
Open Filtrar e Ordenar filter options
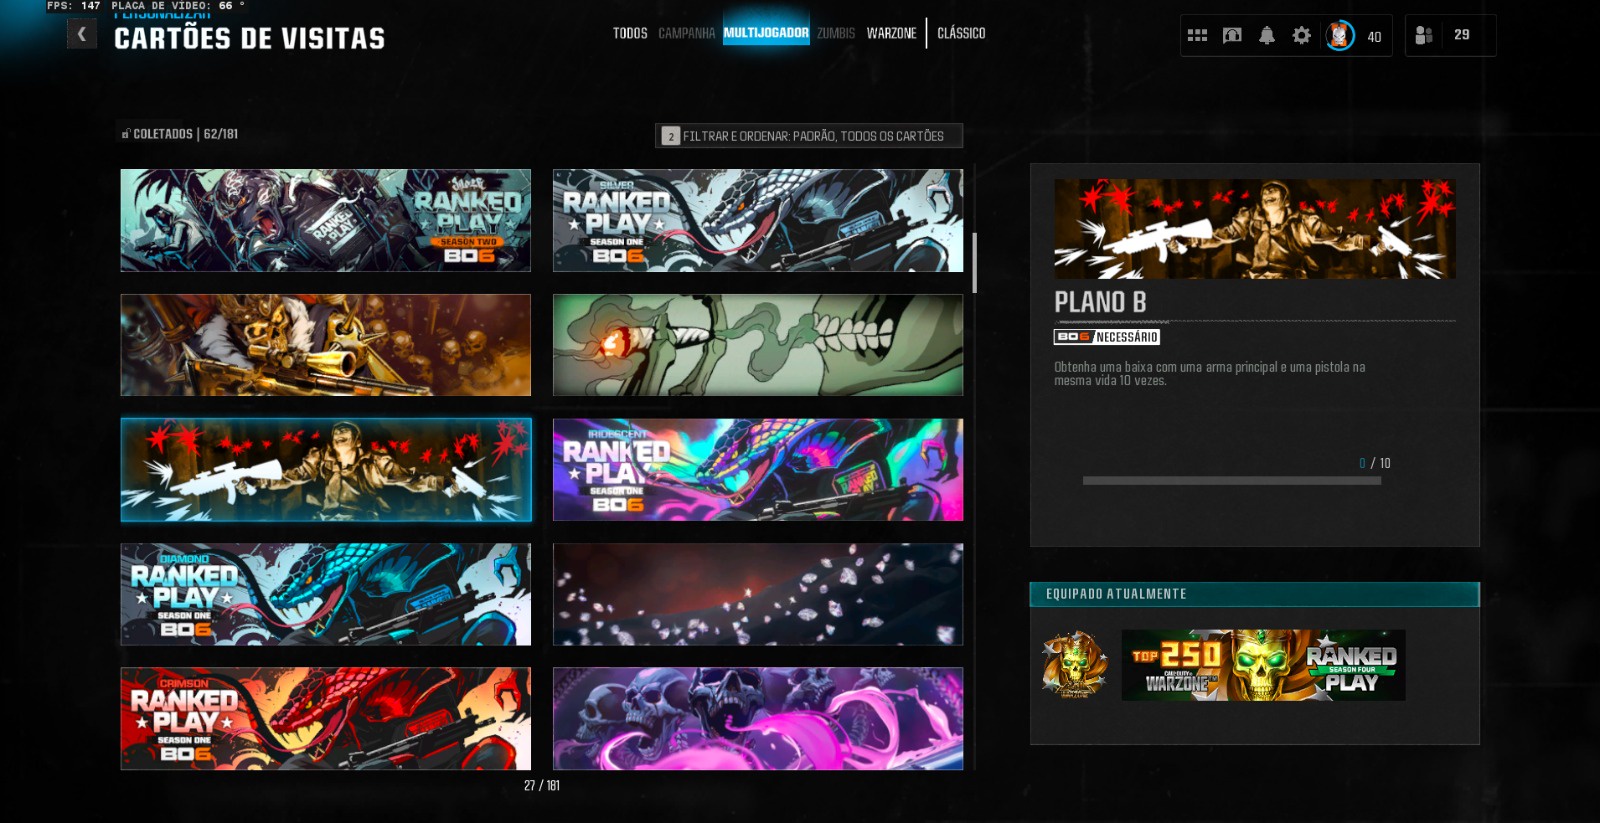click(x=808, y=136)
